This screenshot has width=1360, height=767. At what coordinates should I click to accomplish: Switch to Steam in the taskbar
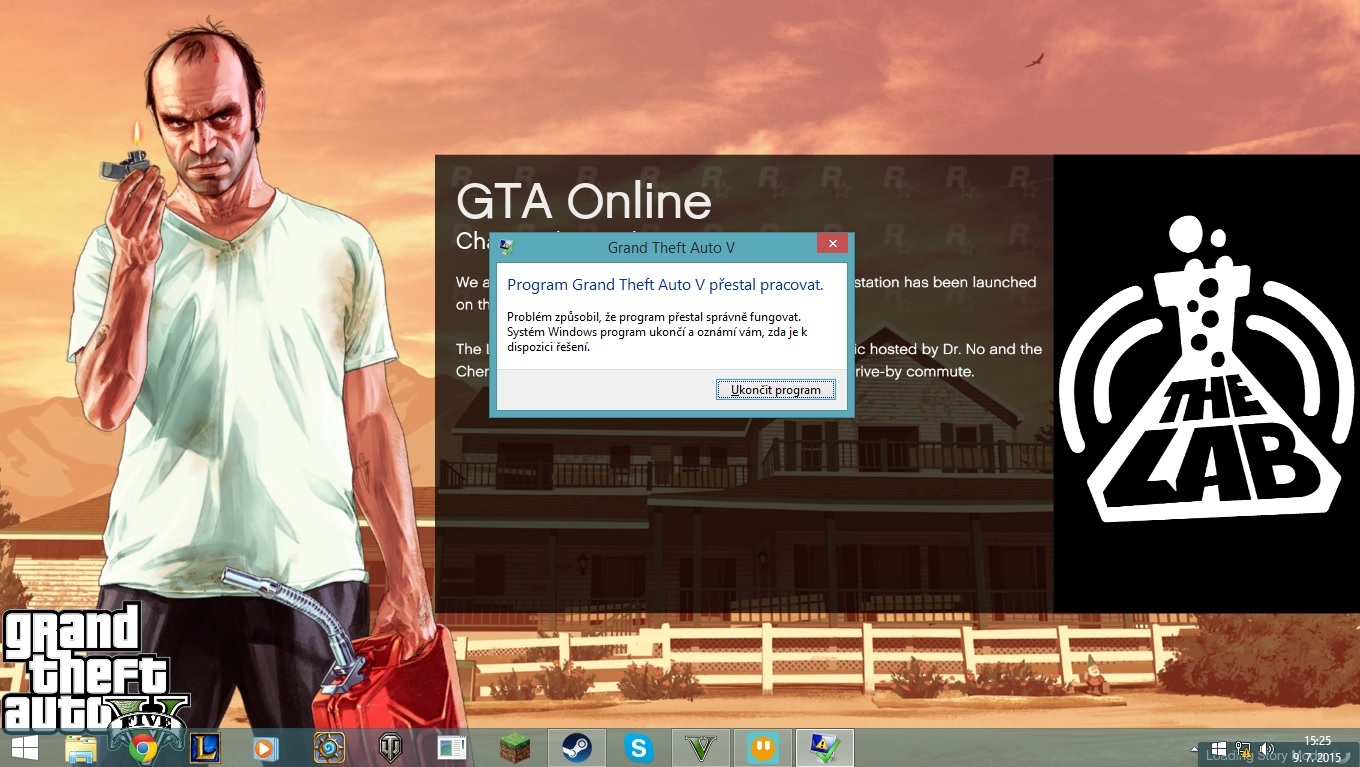pos(576,748)
